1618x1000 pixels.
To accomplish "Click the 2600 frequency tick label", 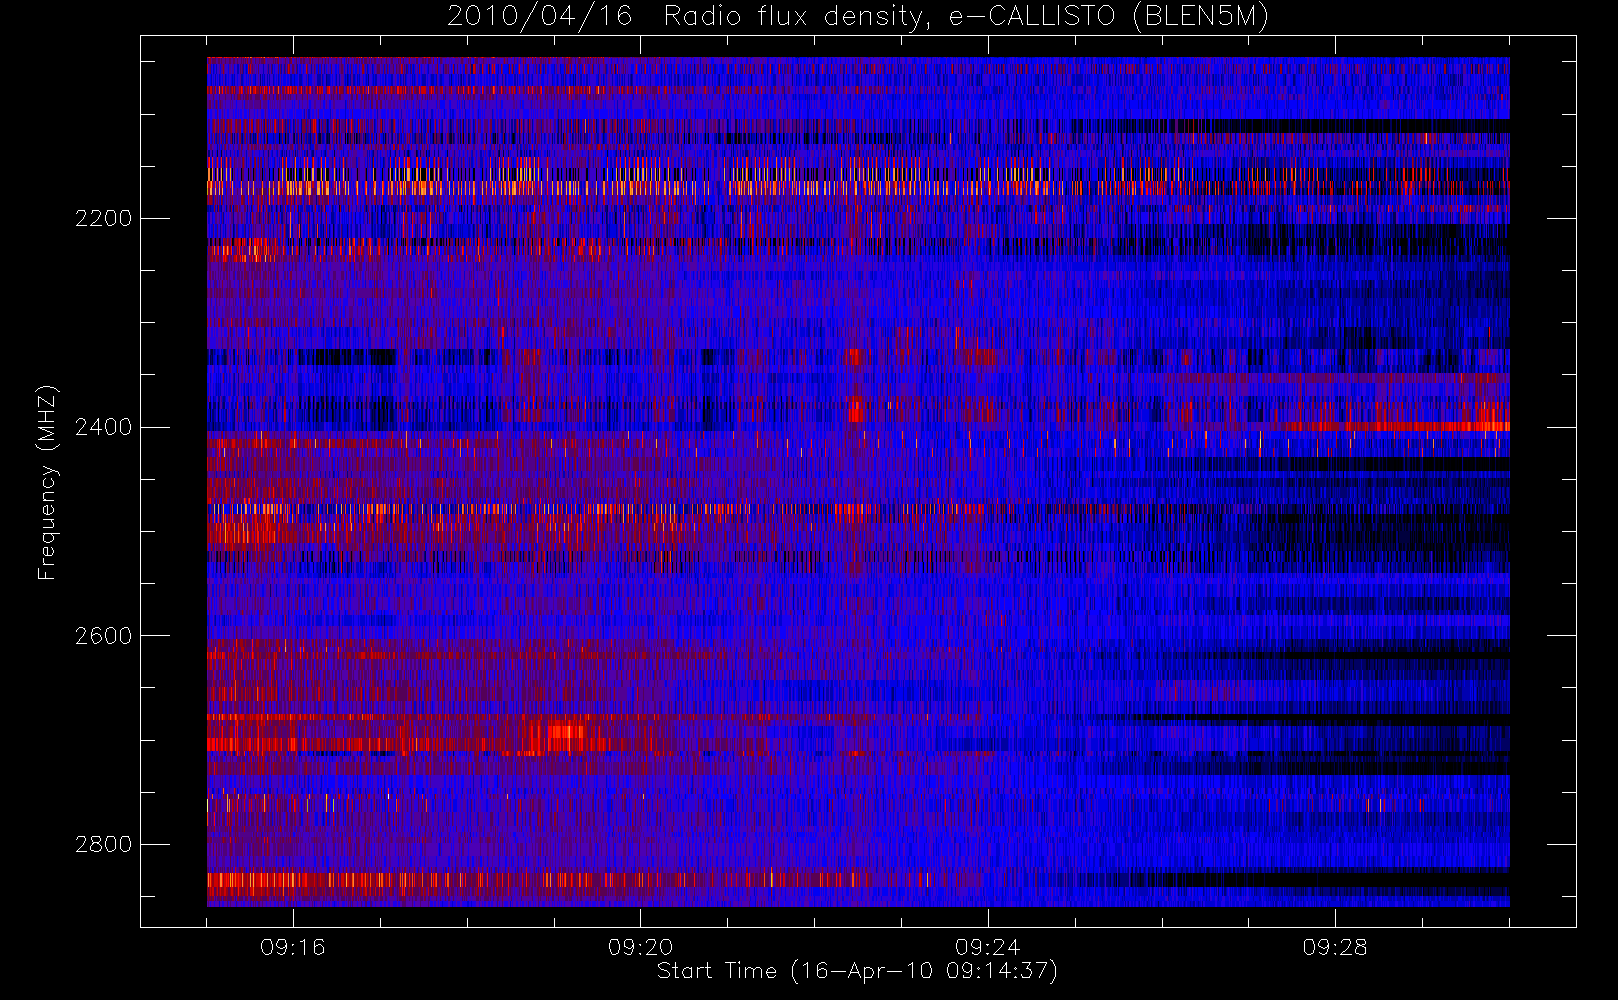I will [x=103, y=636].
